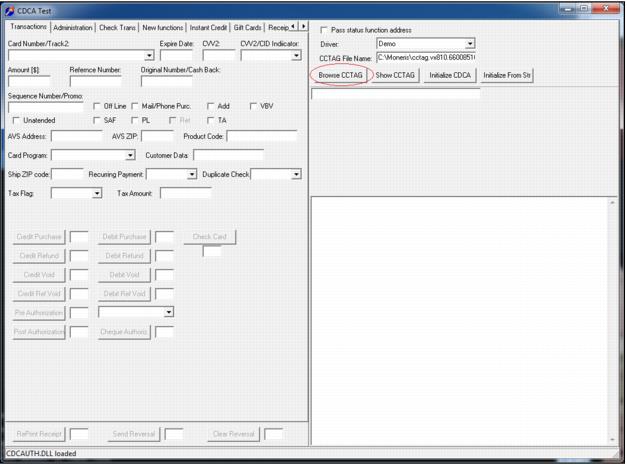Tick the Mail/Phone Purc. checkbox

[x=135, y=106]
